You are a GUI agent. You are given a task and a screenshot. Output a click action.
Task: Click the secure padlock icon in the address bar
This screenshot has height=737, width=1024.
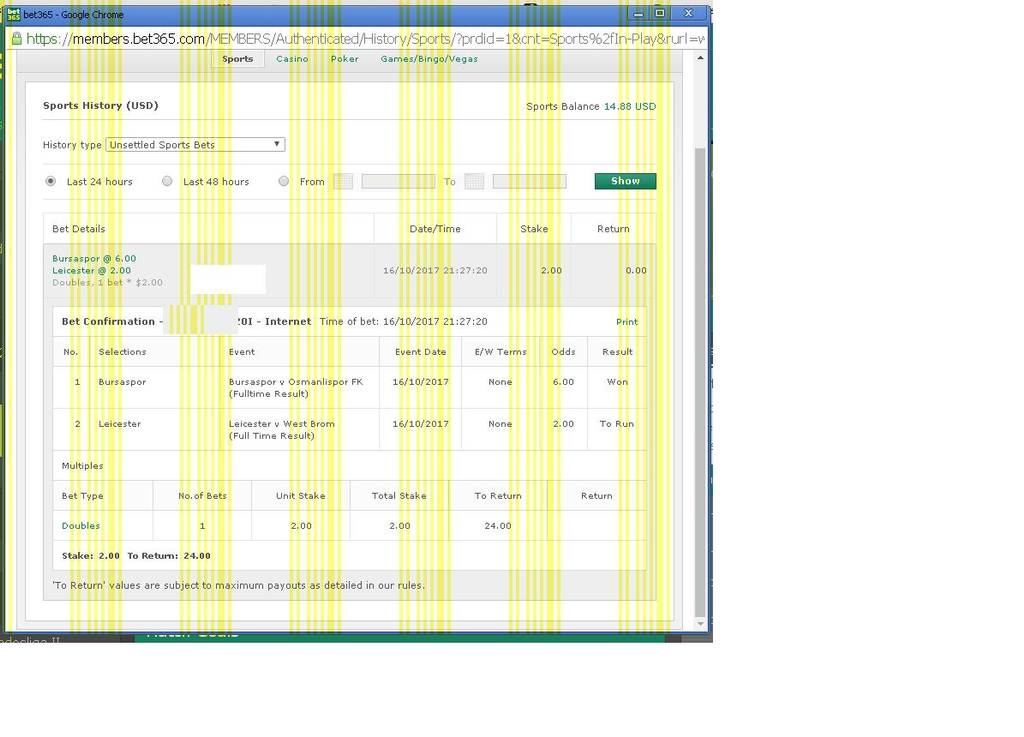point(16,39)
